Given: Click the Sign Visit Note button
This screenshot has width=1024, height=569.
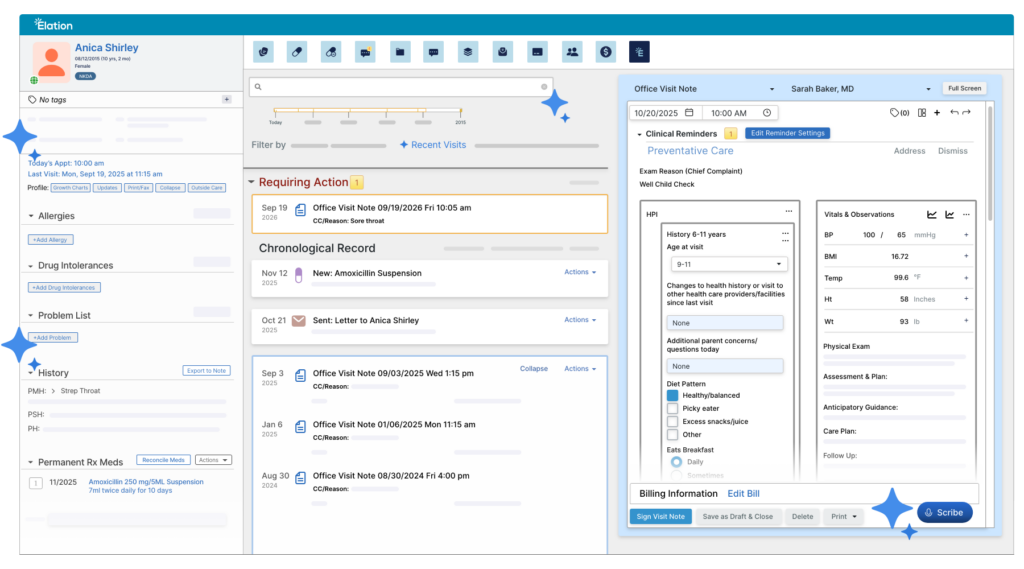Looking at the screenshot, I should pos(660,516).
